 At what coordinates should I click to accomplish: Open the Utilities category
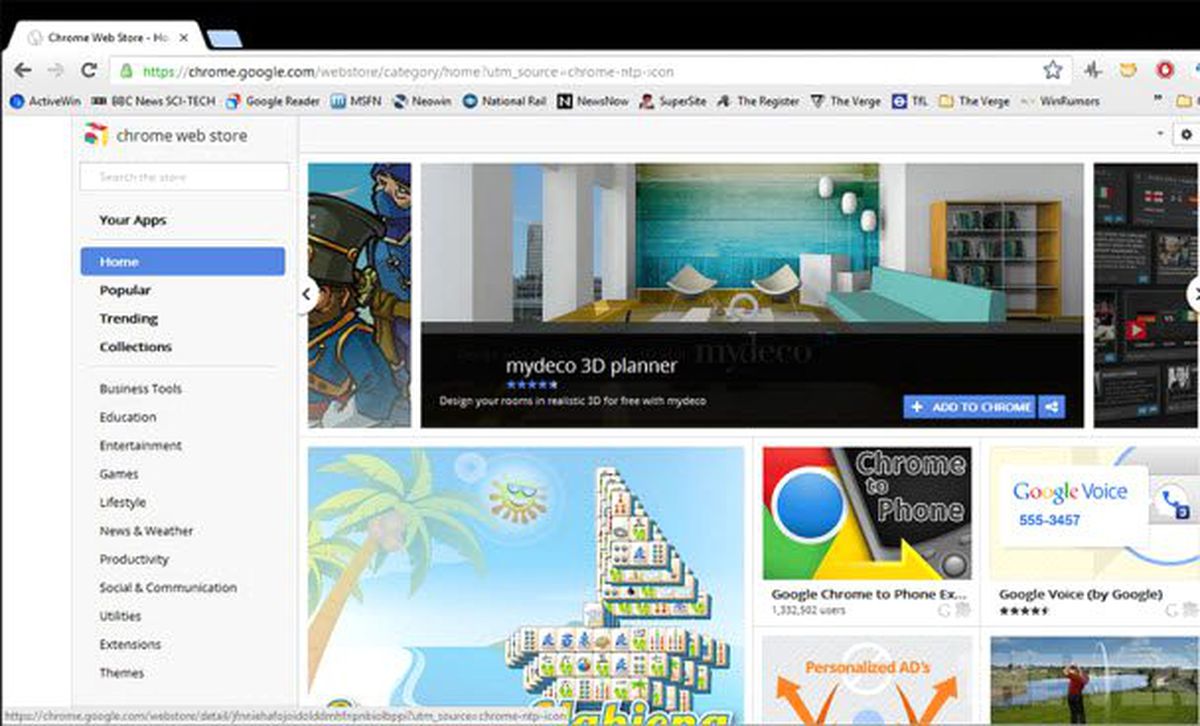tap(120, 616)
